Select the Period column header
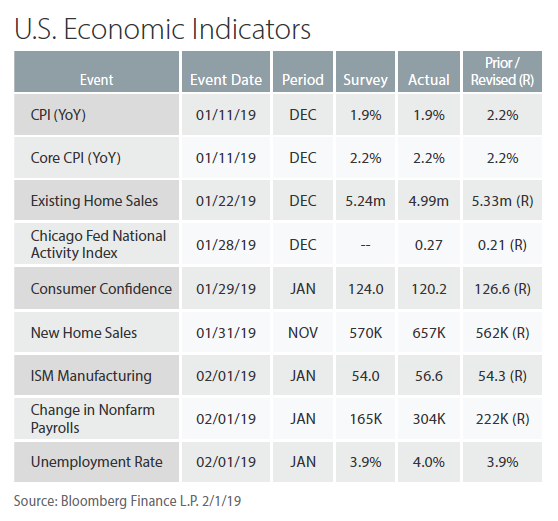Screen dimensions: 558x521 click(303, 72)
